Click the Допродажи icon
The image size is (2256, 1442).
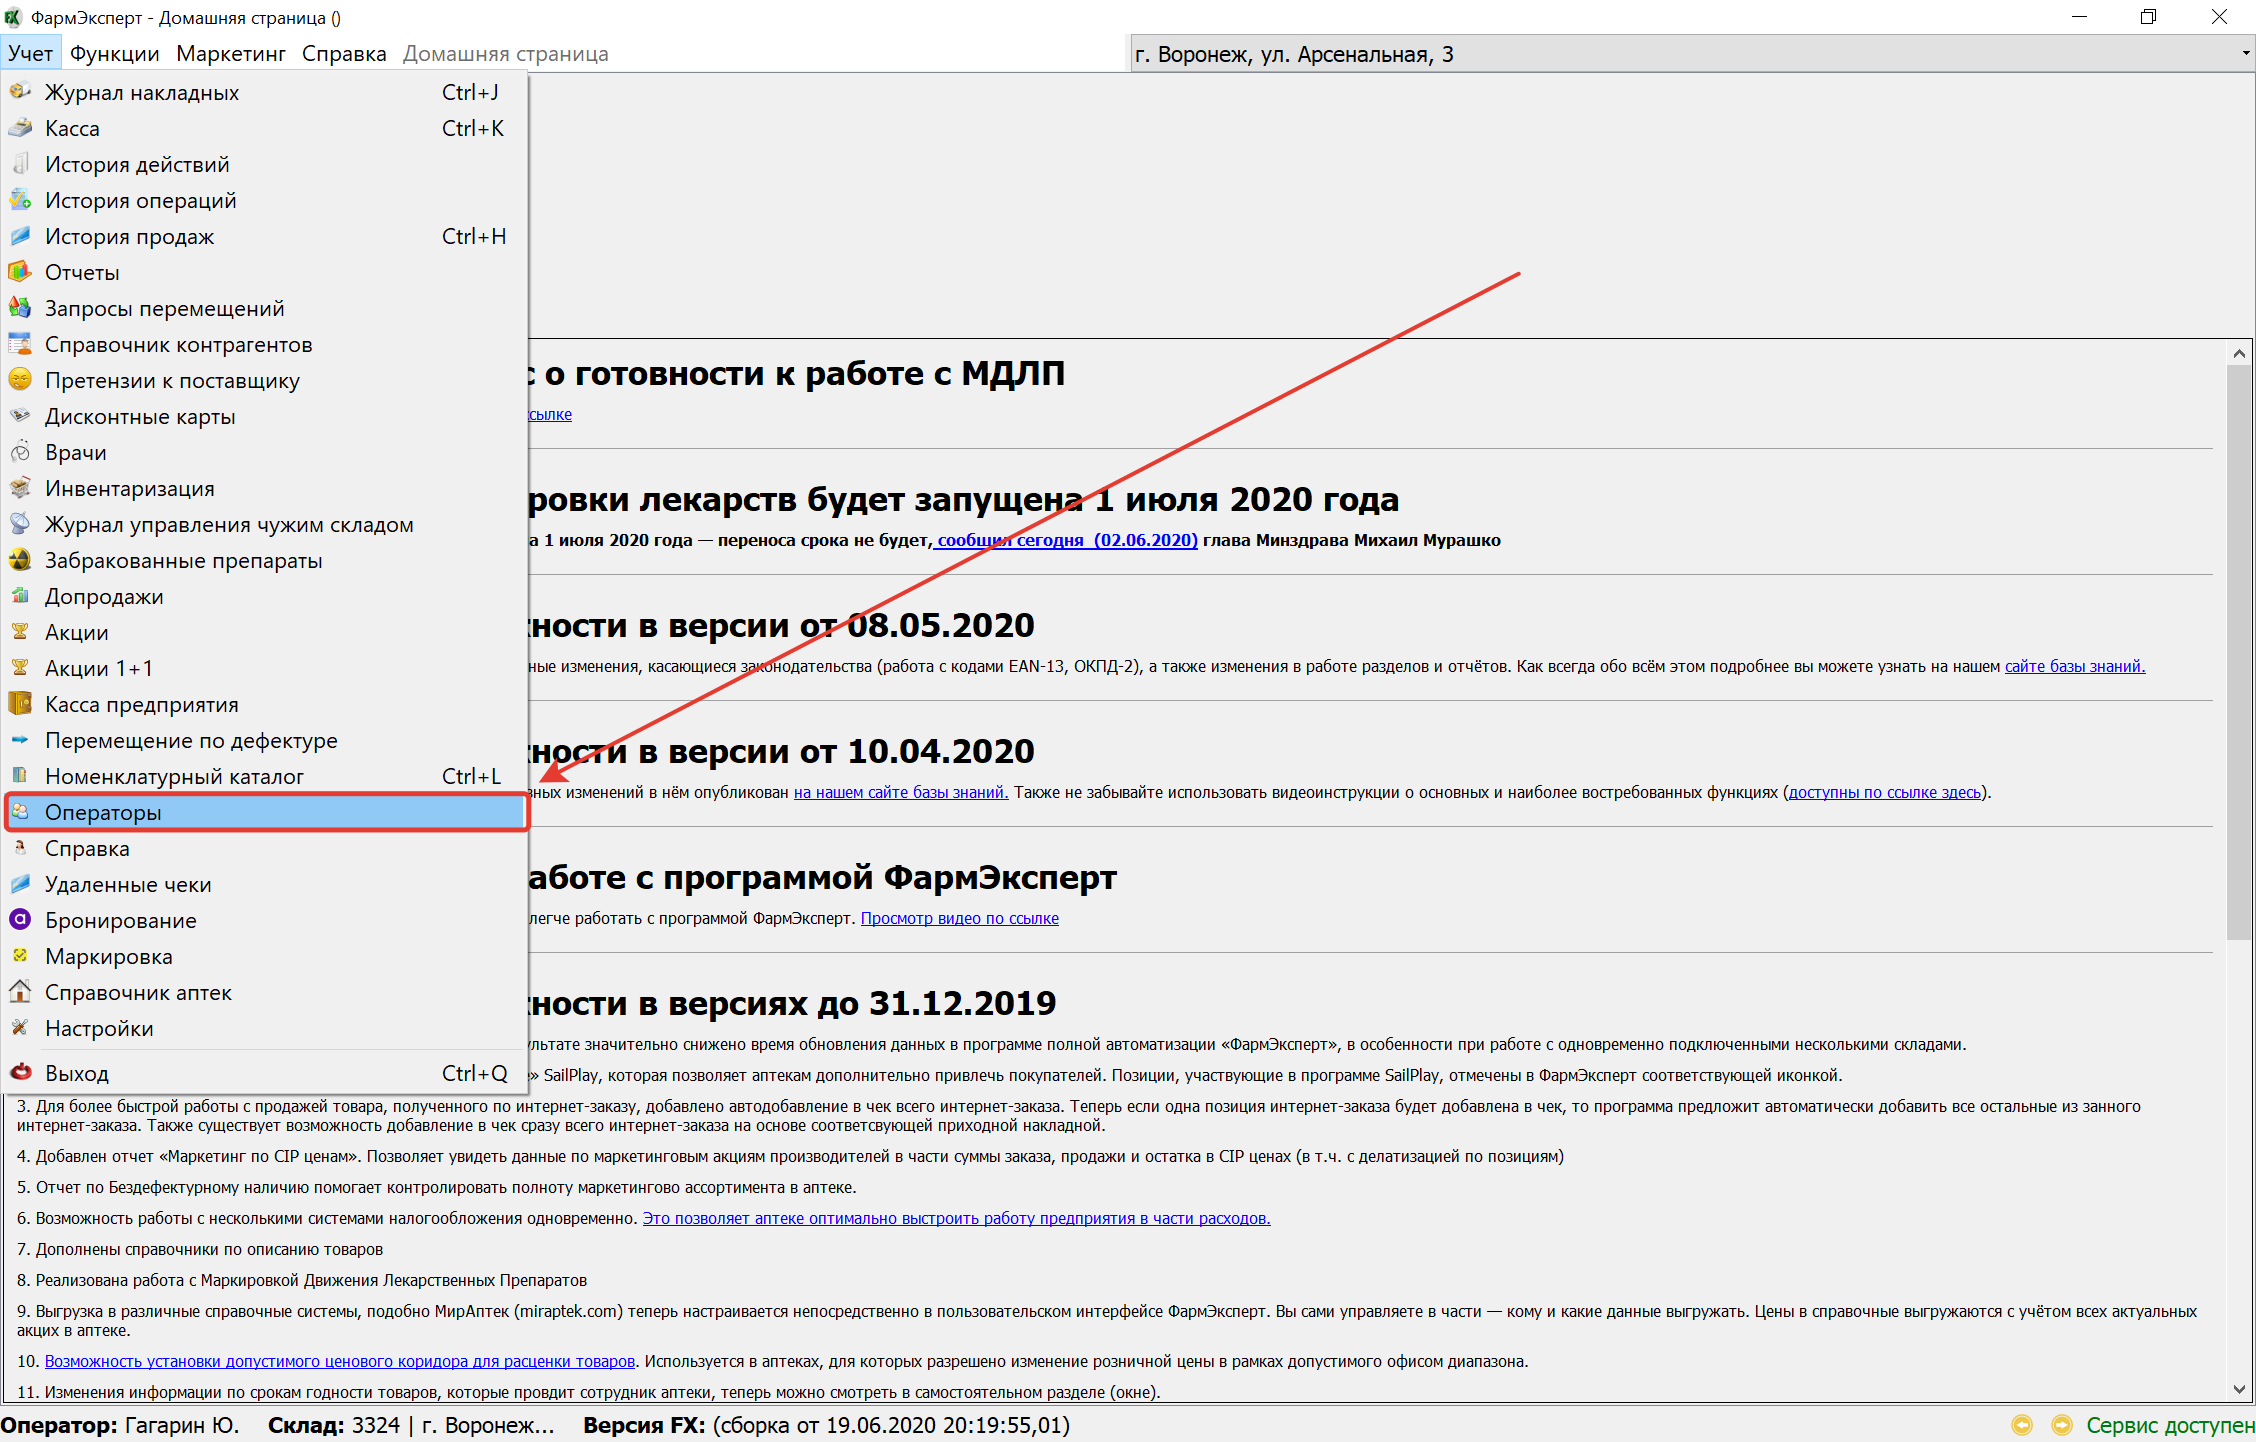tap(20, 596)
